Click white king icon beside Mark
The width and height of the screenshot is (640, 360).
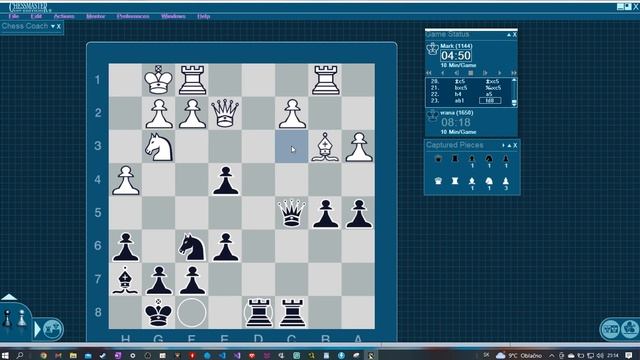432,49
